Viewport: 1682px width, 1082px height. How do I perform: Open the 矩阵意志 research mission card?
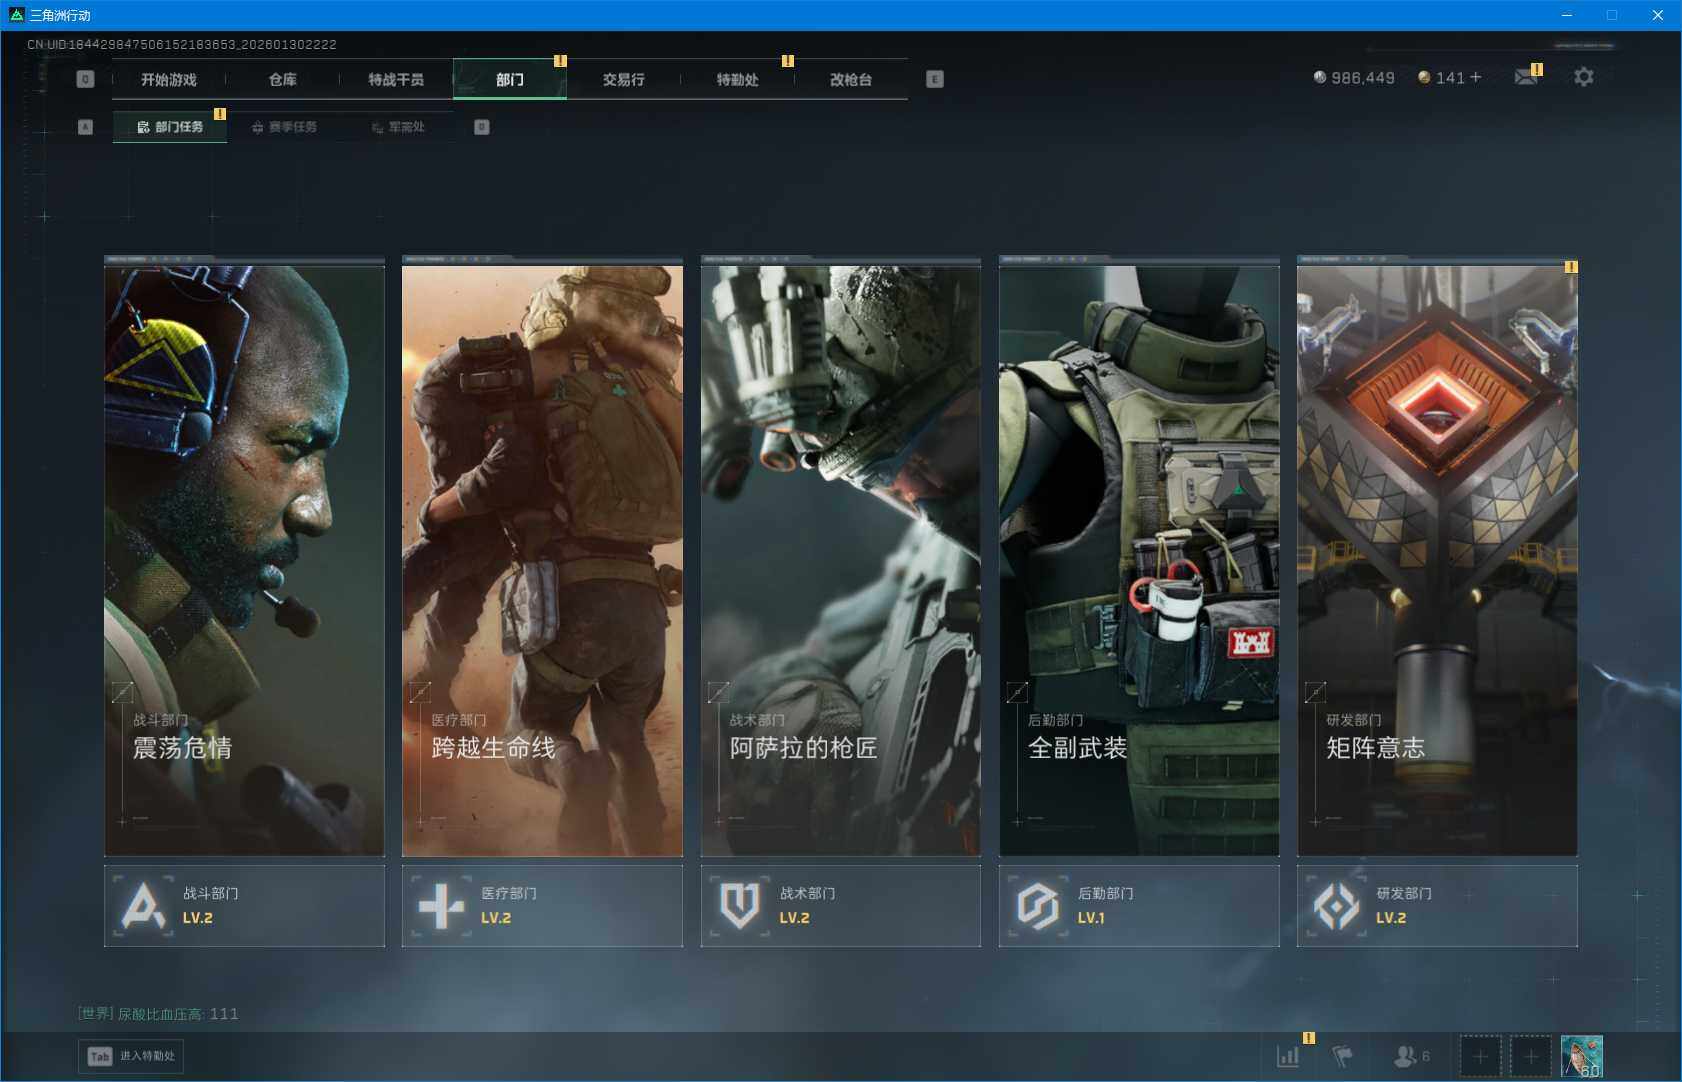click(x=1436, y=560)
